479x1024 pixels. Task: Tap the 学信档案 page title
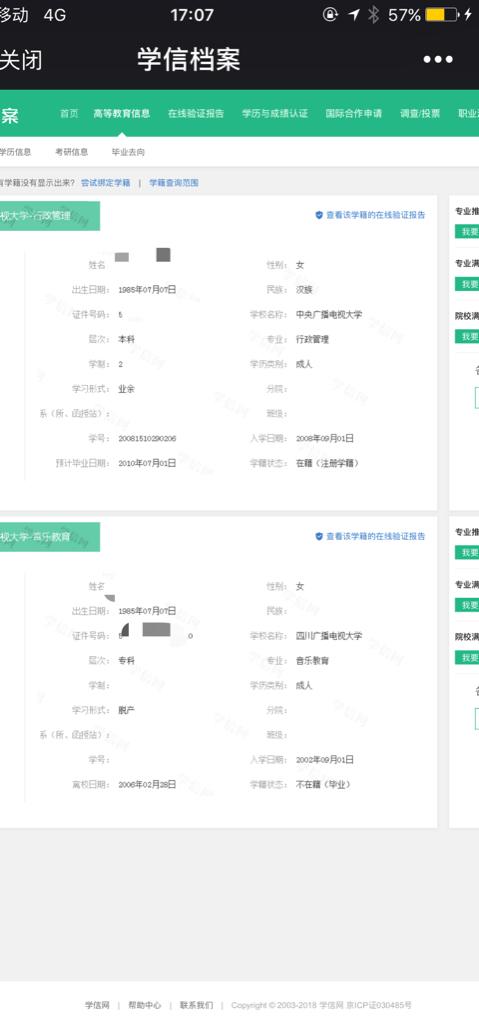pos(189,59)
